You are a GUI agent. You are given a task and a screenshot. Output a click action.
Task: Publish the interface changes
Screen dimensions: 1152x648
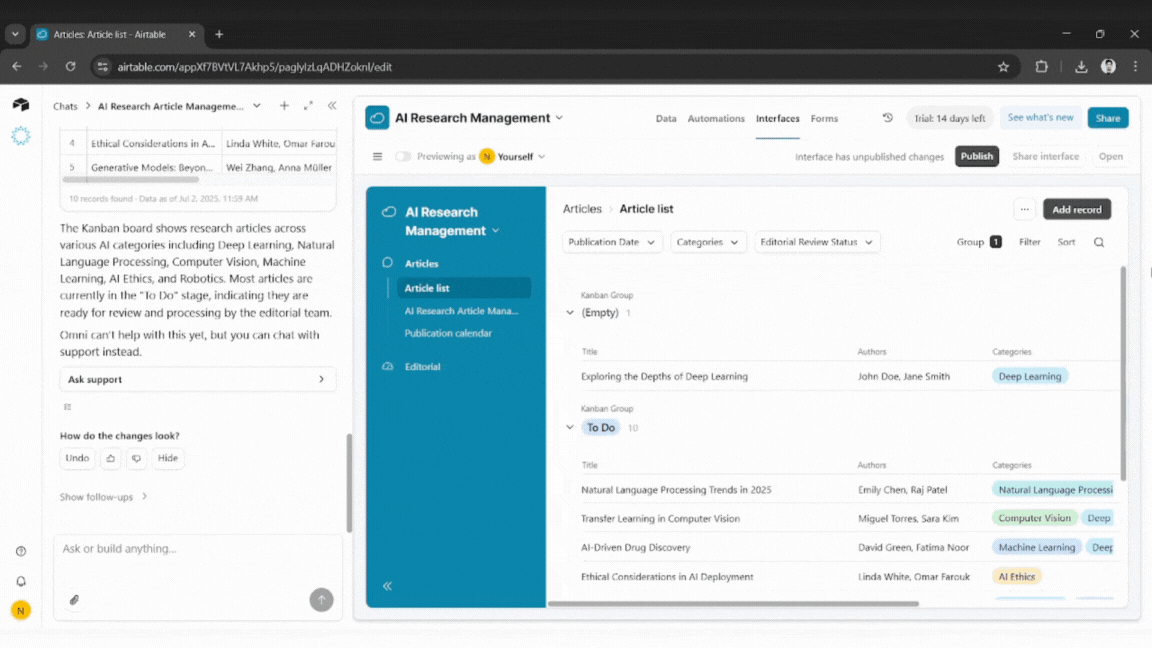pyautogui.click(x=976, y=156)
